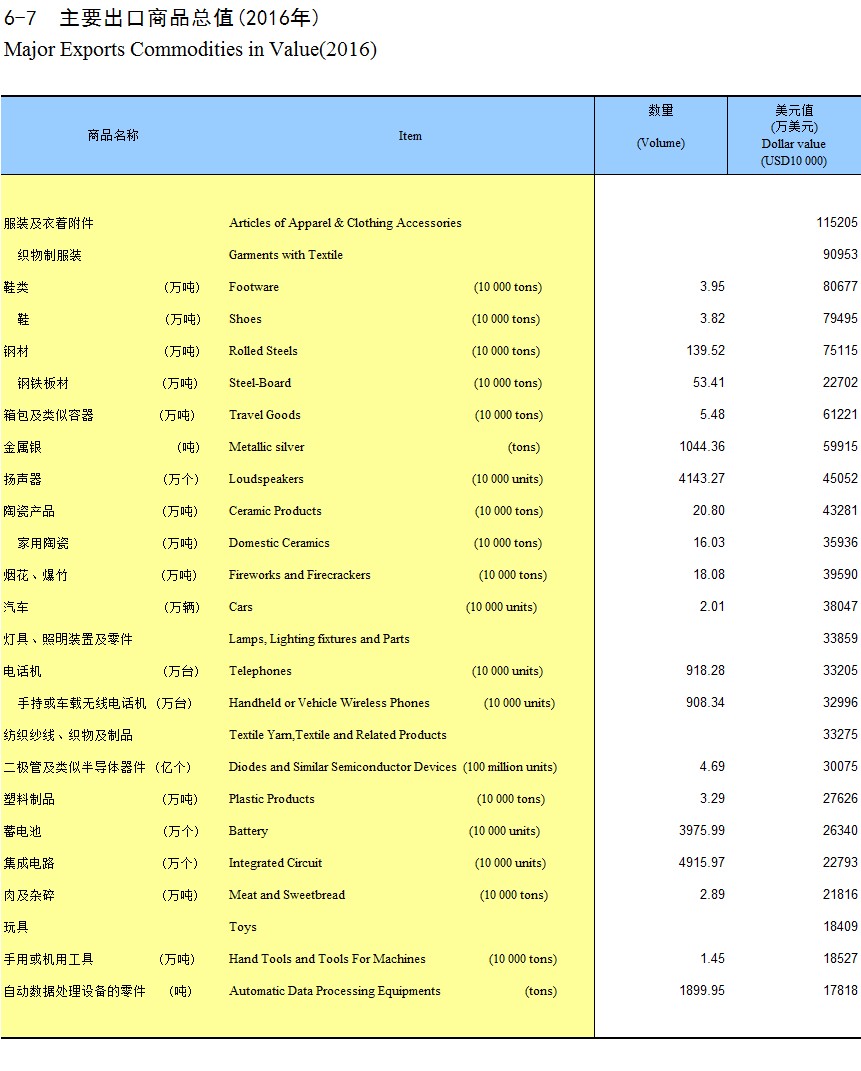The height and width of the screenshot is (1071, 861).
Task: Click the value 61221
Action: click(840, 415)
